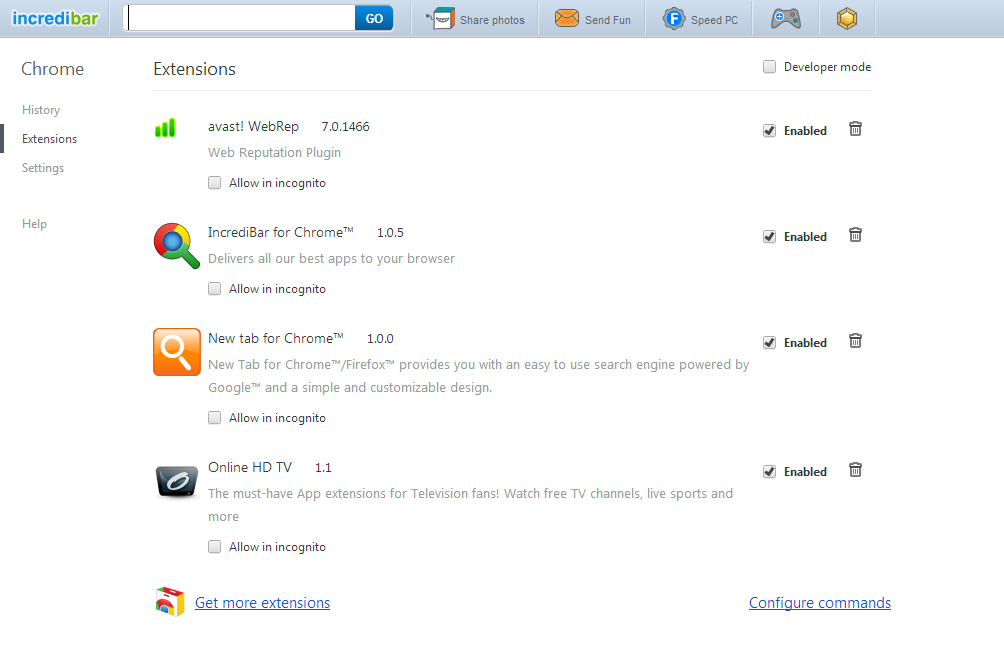The width and height of the screenshot is (1004, 666).
Task: Open History in Chrome sidebar
Action: click(x=41, y=110)
